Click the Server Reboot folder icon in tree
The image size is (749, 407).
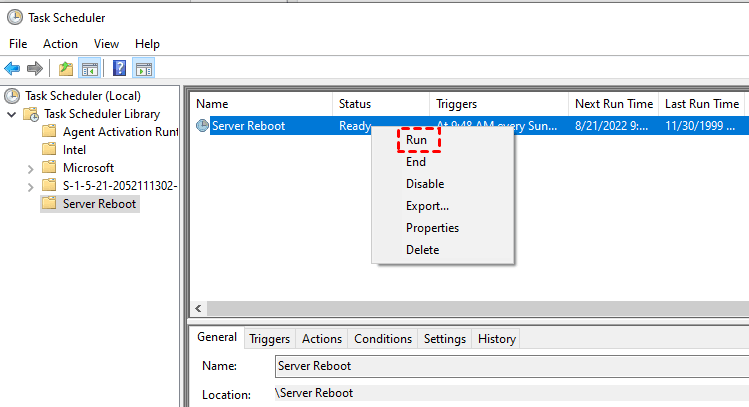click(x=49, y=203)
